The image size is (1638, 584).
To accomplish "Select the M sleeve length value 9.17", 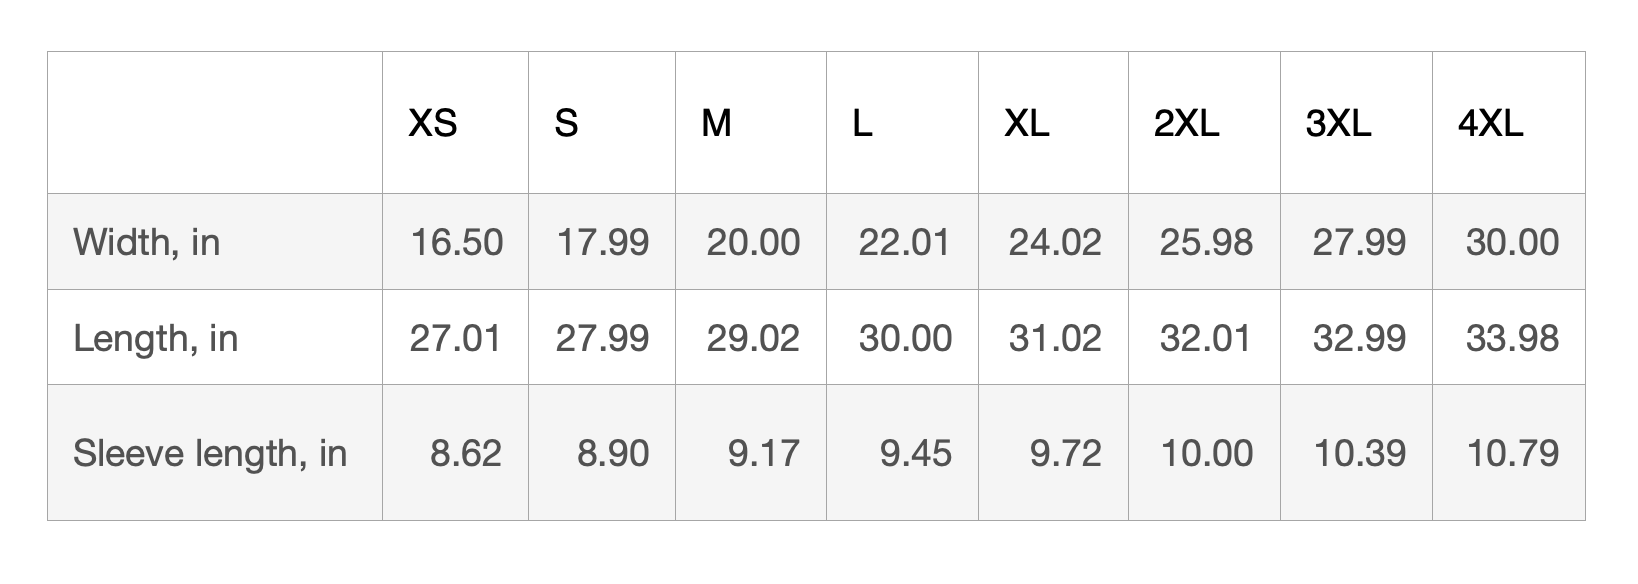I will click(x=763, y=453).
